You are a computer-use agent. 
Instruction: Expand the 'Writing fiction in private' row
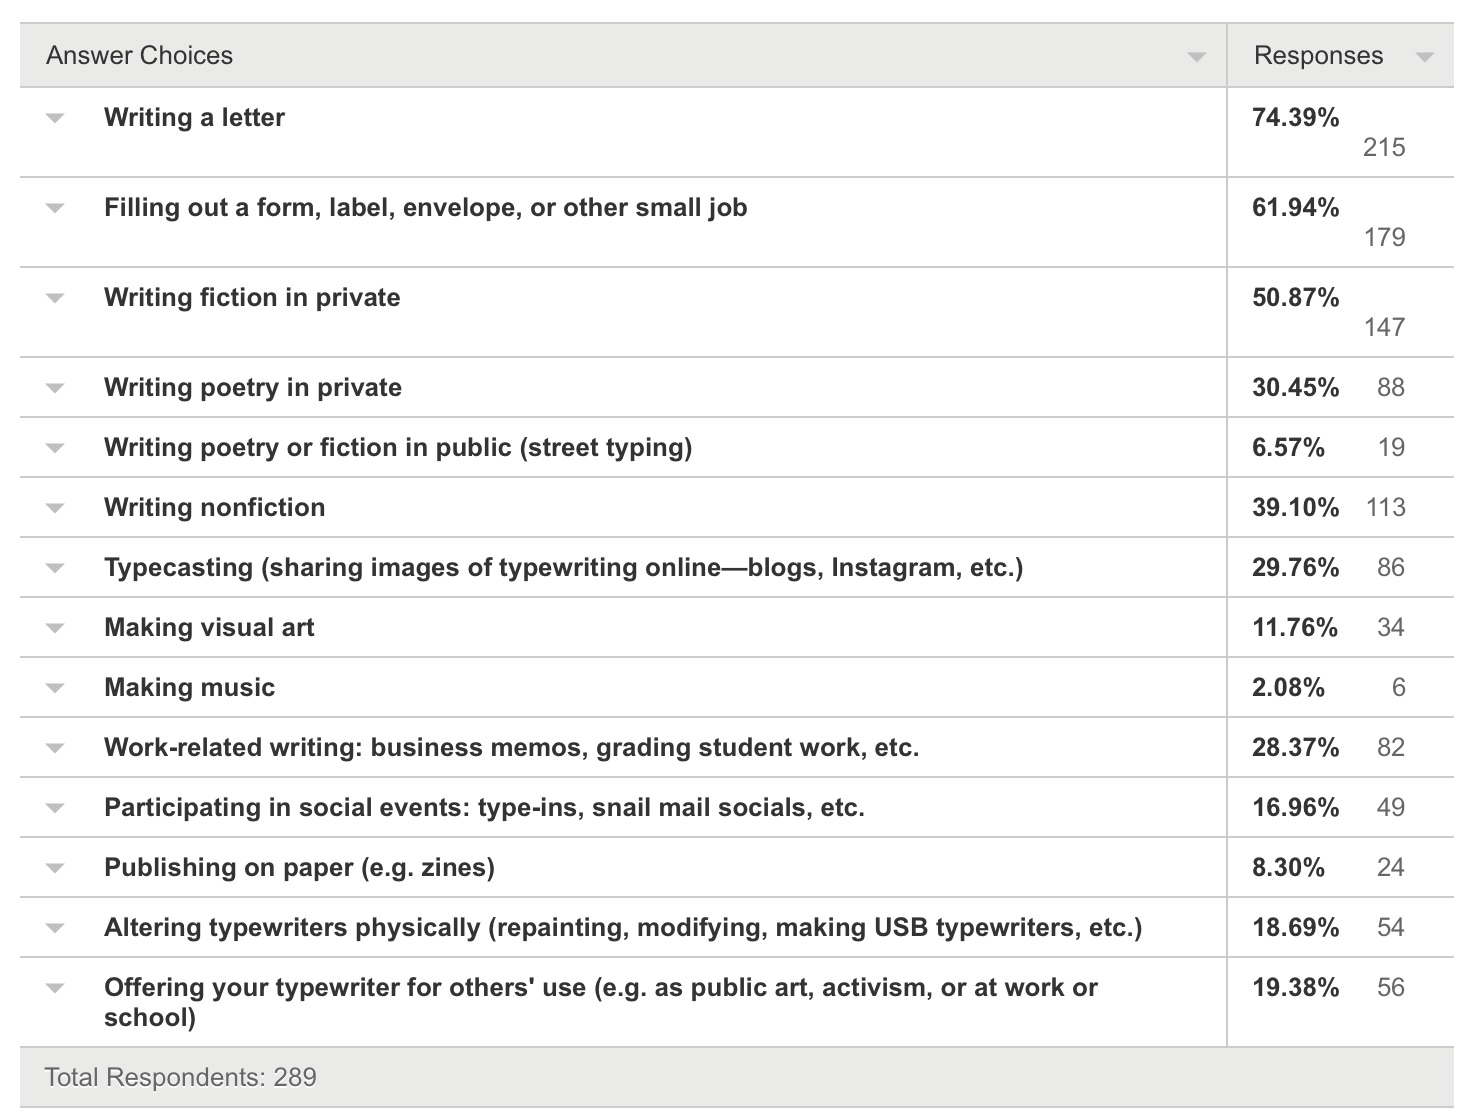click(53, 297)
